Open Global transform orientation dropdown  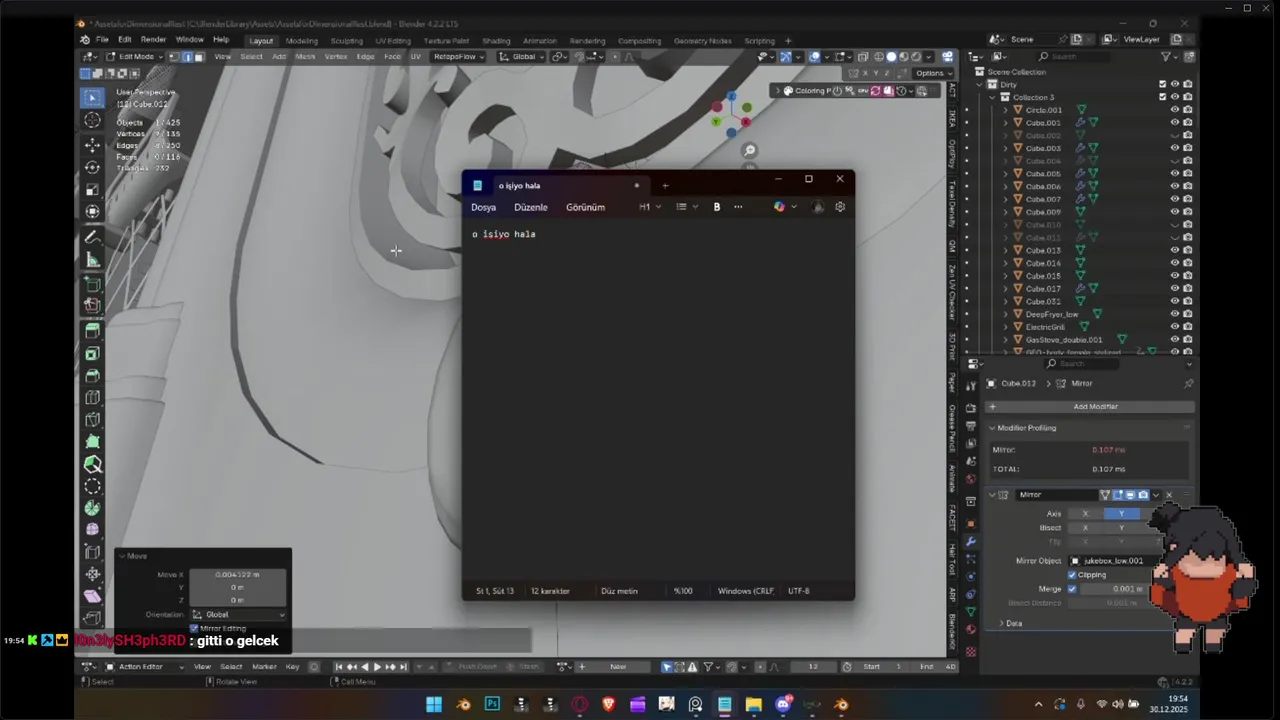tap(523, 56)
